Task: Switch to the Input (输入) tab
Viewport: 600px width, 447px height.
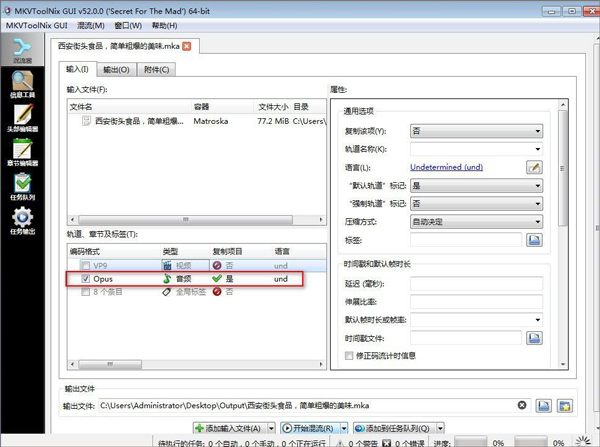Action: [x=77, y=69]
